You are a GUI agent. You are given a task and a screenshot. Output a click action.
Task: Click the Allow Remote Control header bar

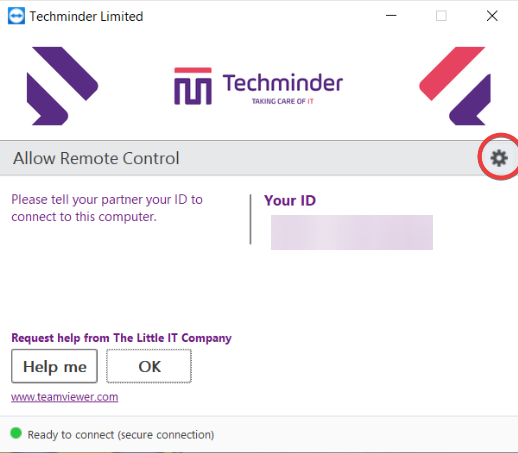pyautogui.click(x=259, y=158)
